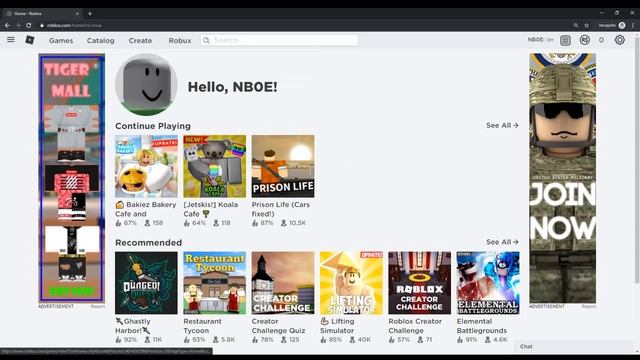Click the Elemental Battlegrounds title text

(482, 326)
